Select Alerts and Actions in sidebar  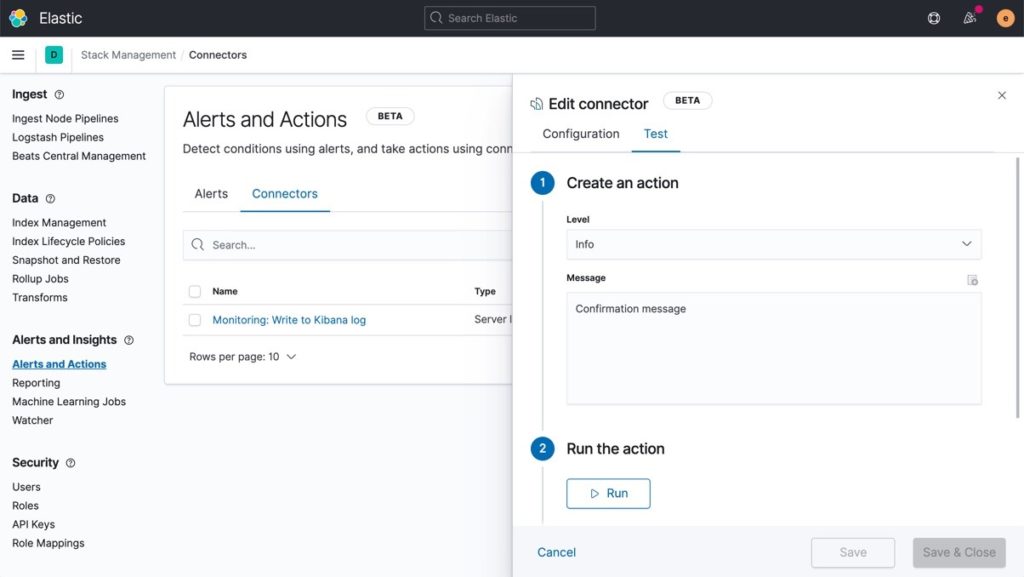(59, 364)
